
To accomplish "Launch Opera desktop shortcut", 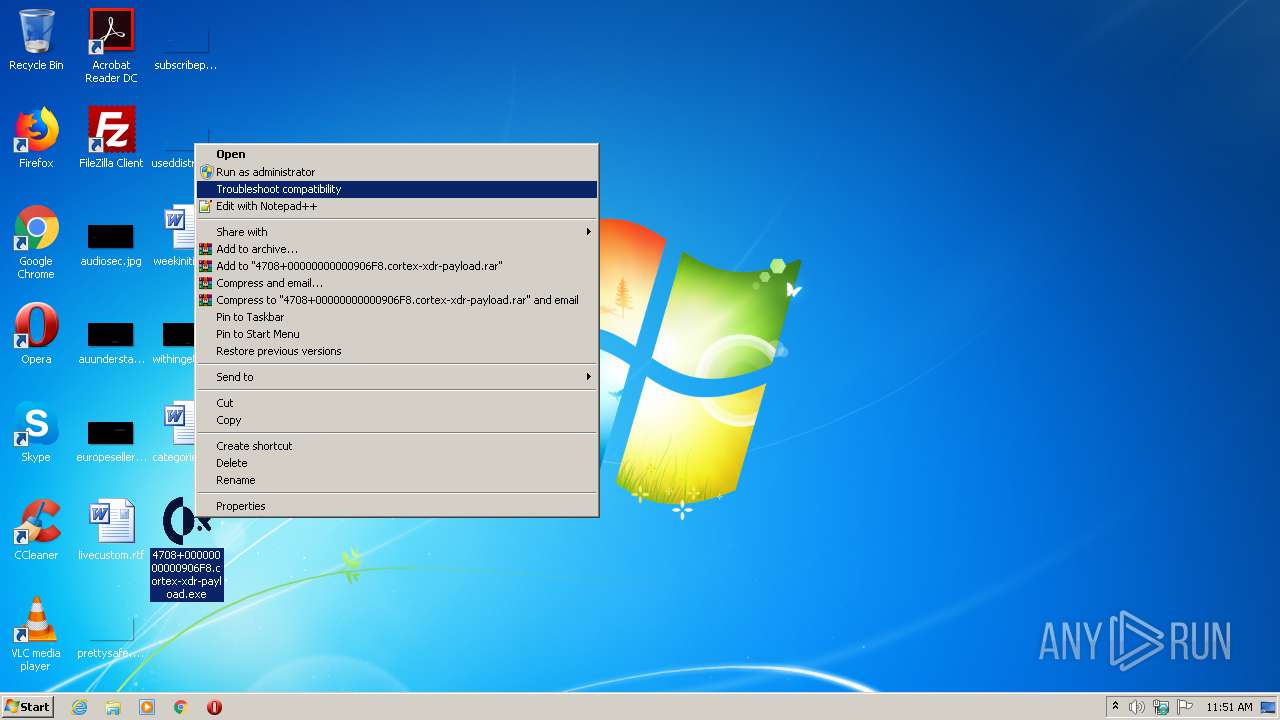I will click(x=36, y=334).
